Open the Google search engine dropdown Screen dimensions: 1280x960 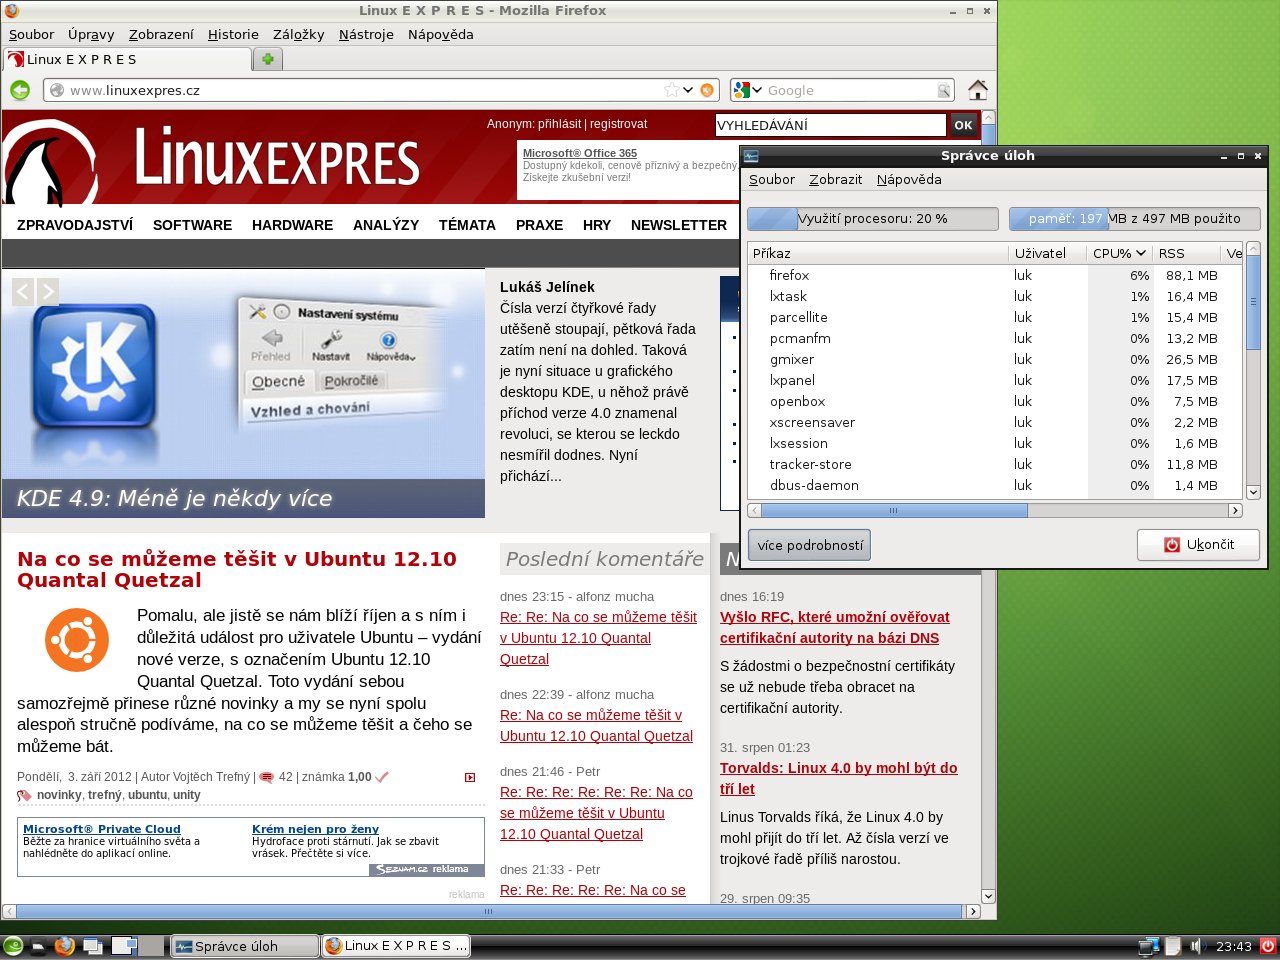(747, 90)
